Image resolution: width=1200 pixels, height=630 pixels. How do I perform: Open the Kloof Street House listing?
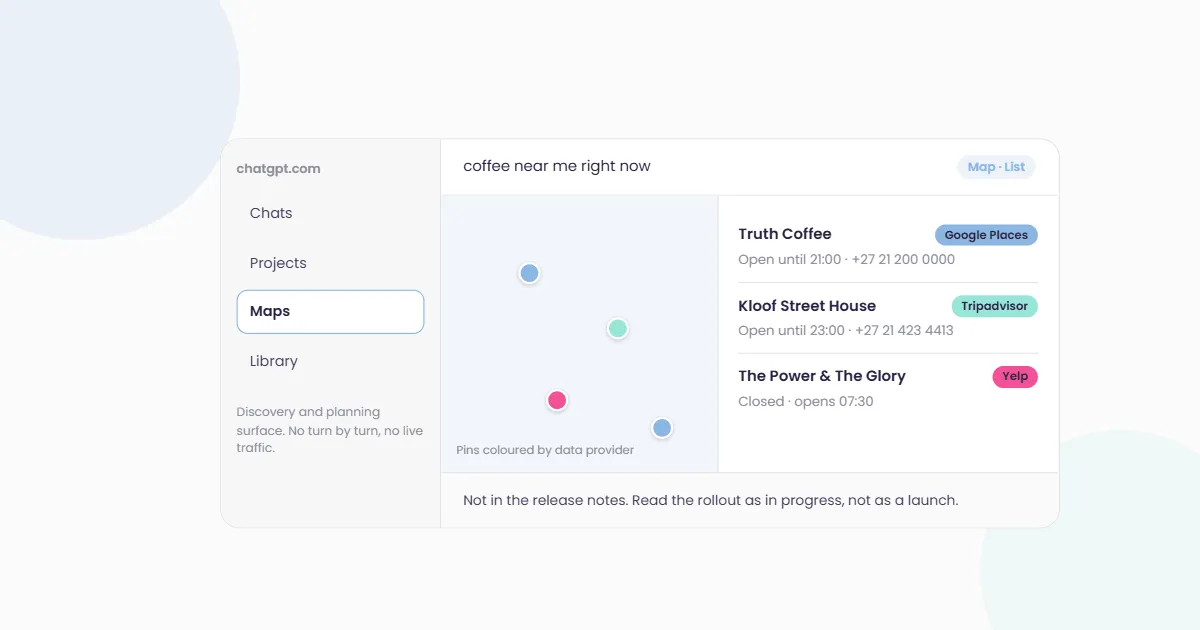pos(888,318)
